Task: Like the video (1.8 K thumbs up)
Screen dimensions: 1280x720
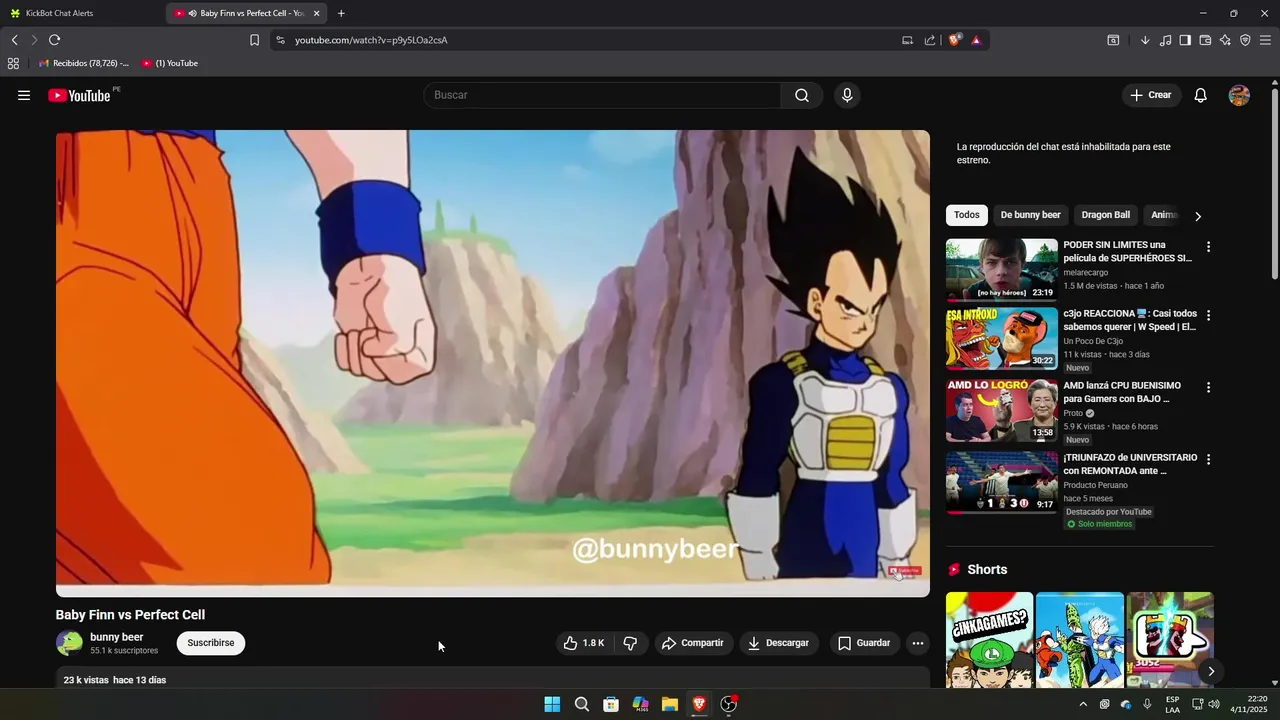Action: click(x=584, y=643)
